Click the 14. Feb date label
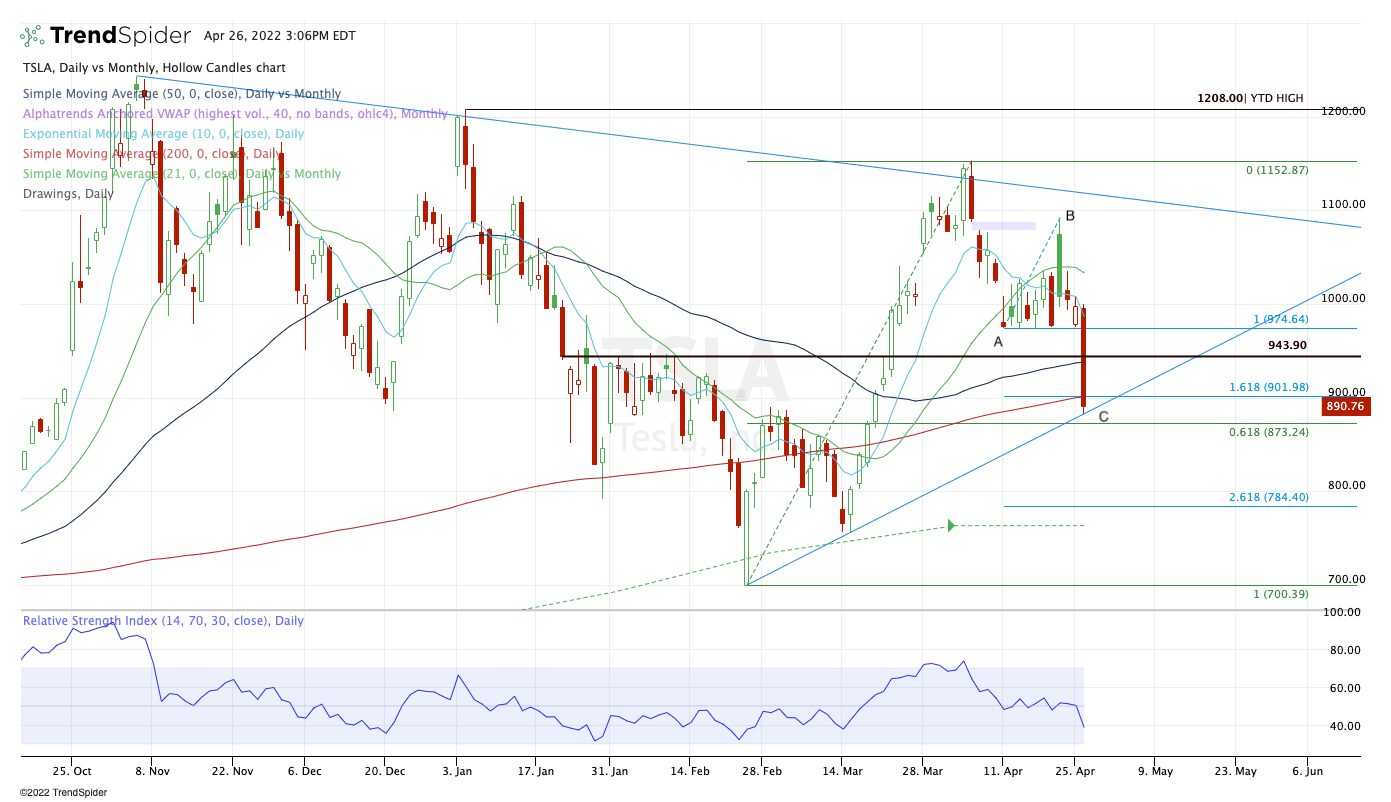 click(689, 772)
